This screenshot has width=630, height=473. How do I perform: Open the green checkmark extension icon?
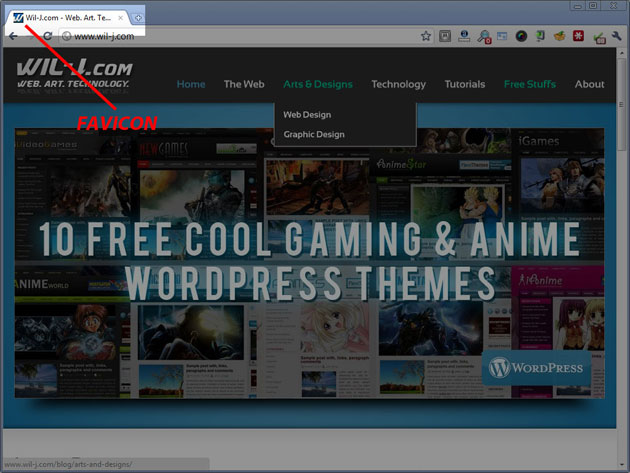599,38
